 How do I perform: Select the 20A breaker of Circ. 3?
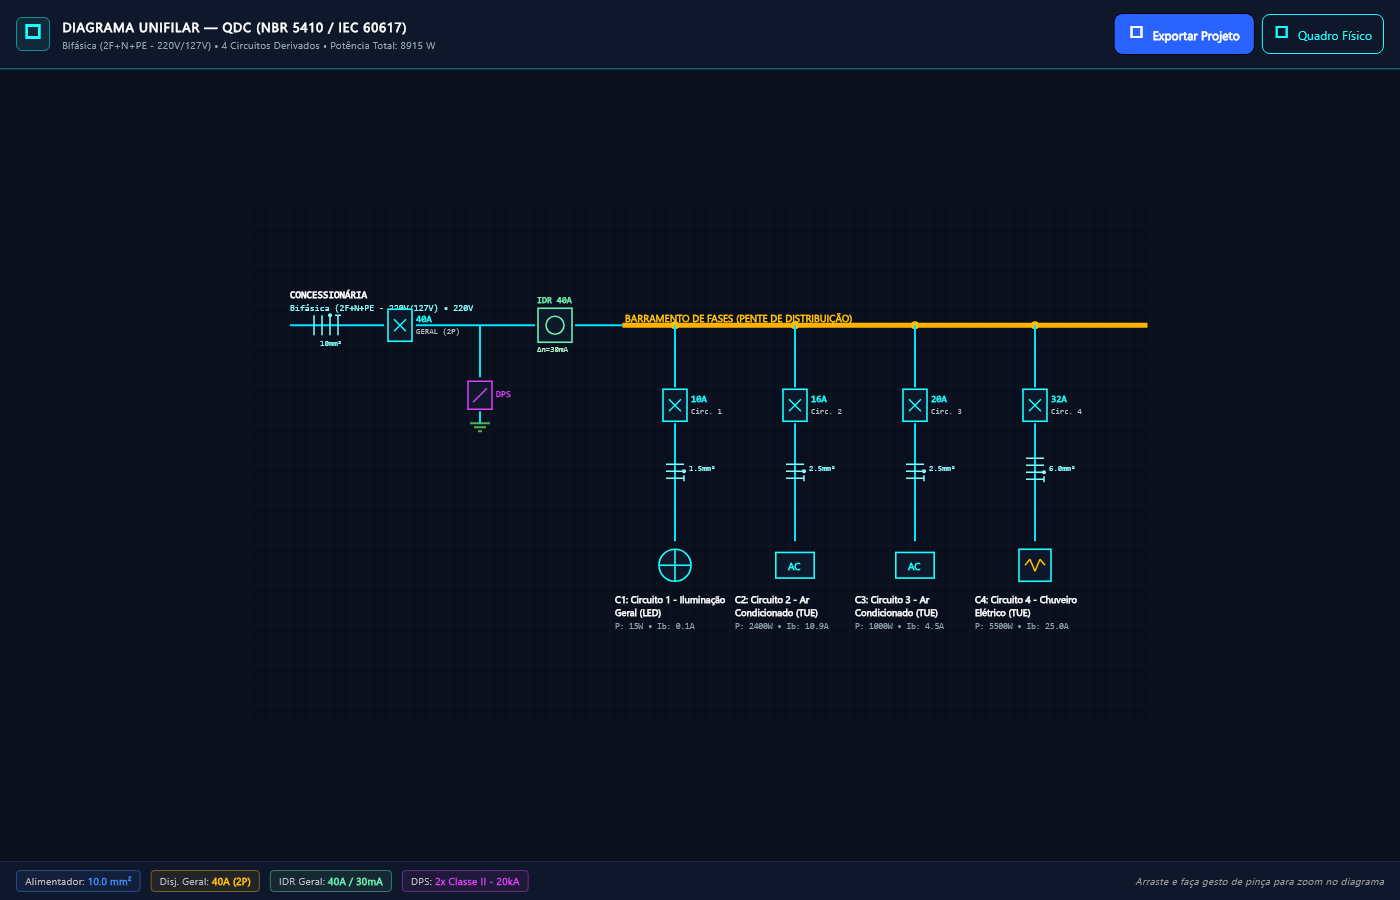(x=915, y=405)
